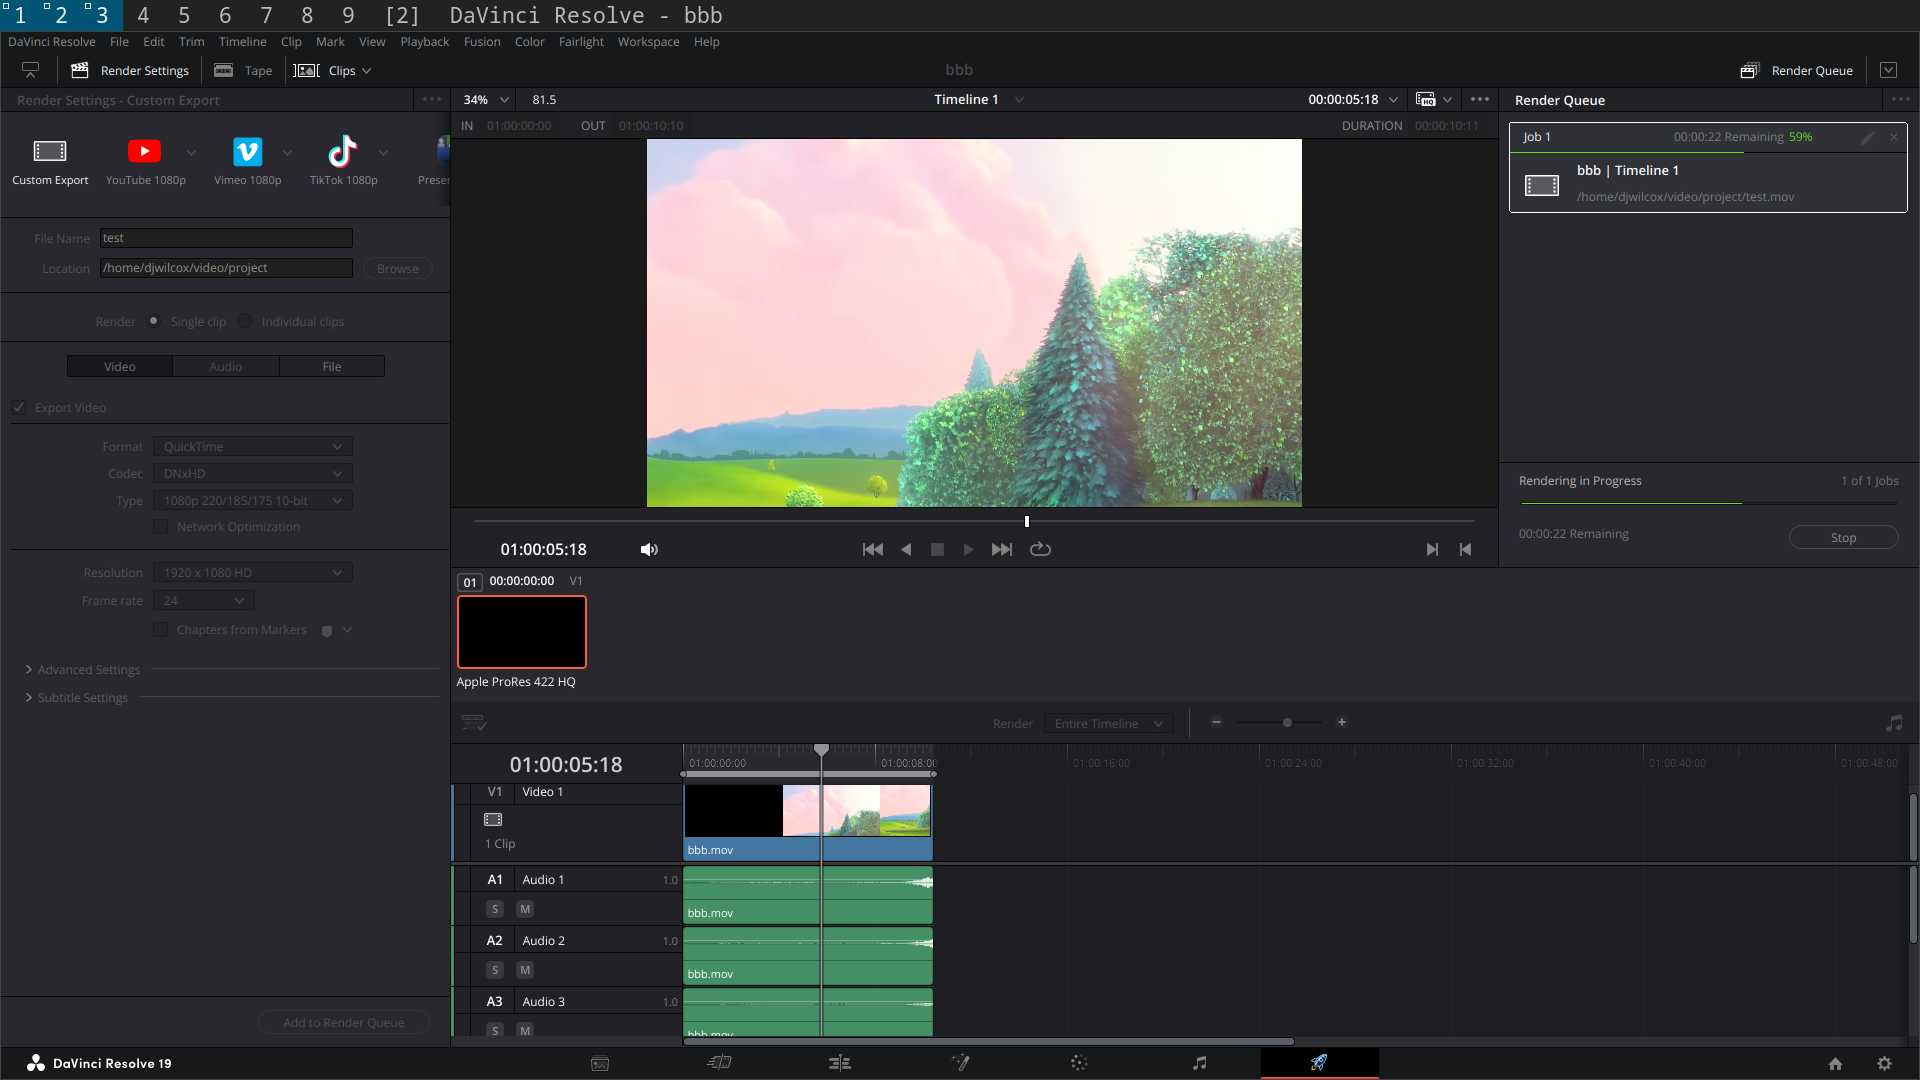Stop playback in the viewer
Image resolution: width=1920 pixels, height=1080 pixels.
pos(937,550)
